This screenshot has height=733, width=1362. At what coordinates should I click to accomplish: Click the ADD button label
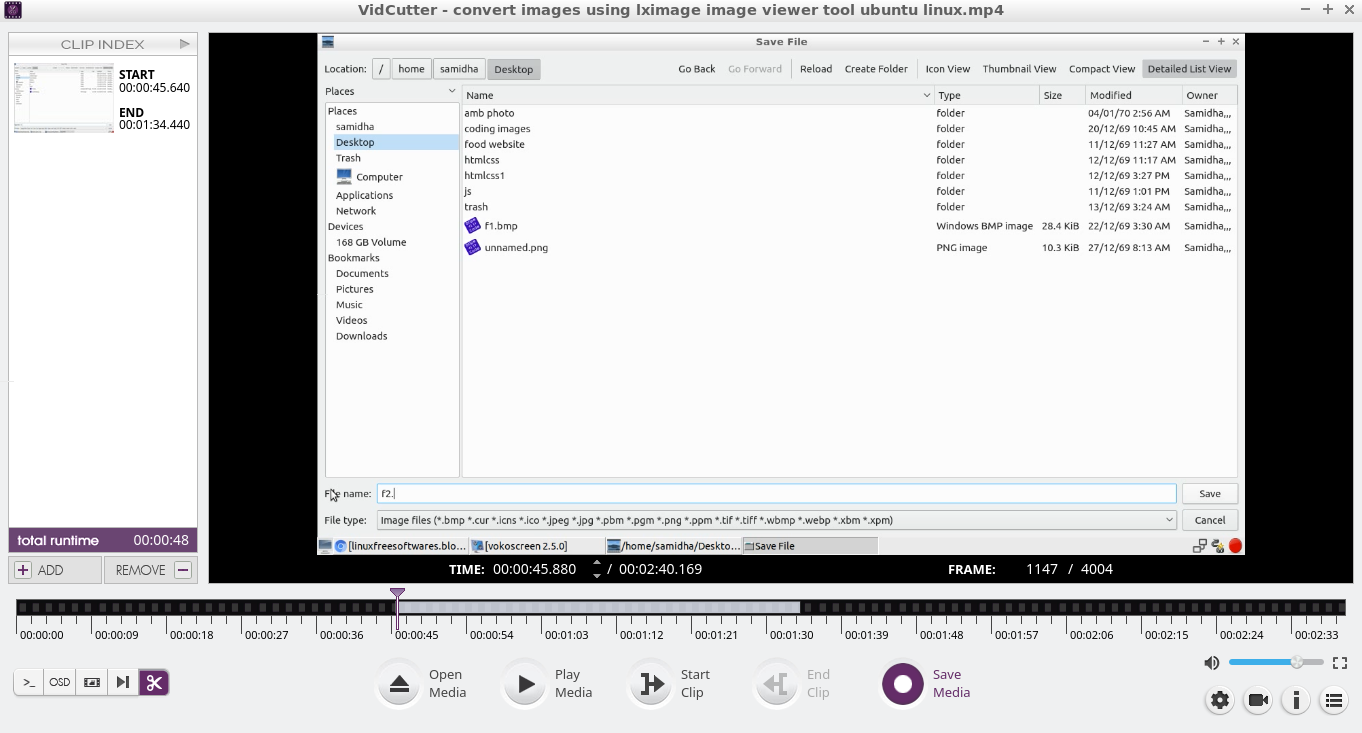click(50, 570)
